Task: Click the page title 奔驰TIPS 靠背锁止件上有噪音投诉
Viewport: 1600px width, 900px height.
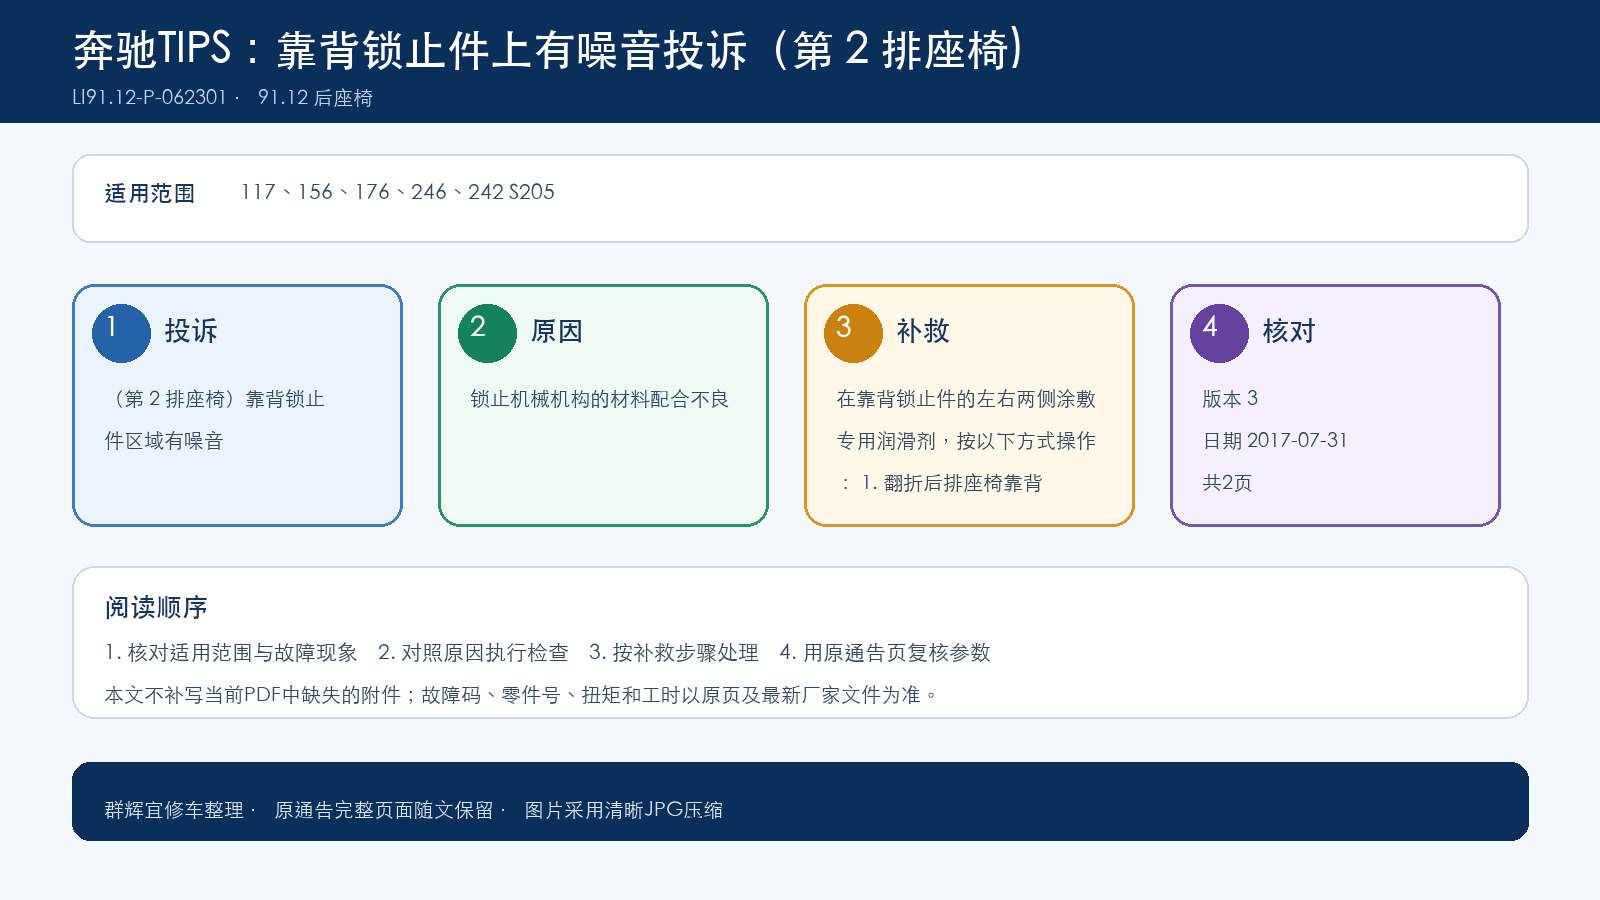Action: click(x=549, y=49)
